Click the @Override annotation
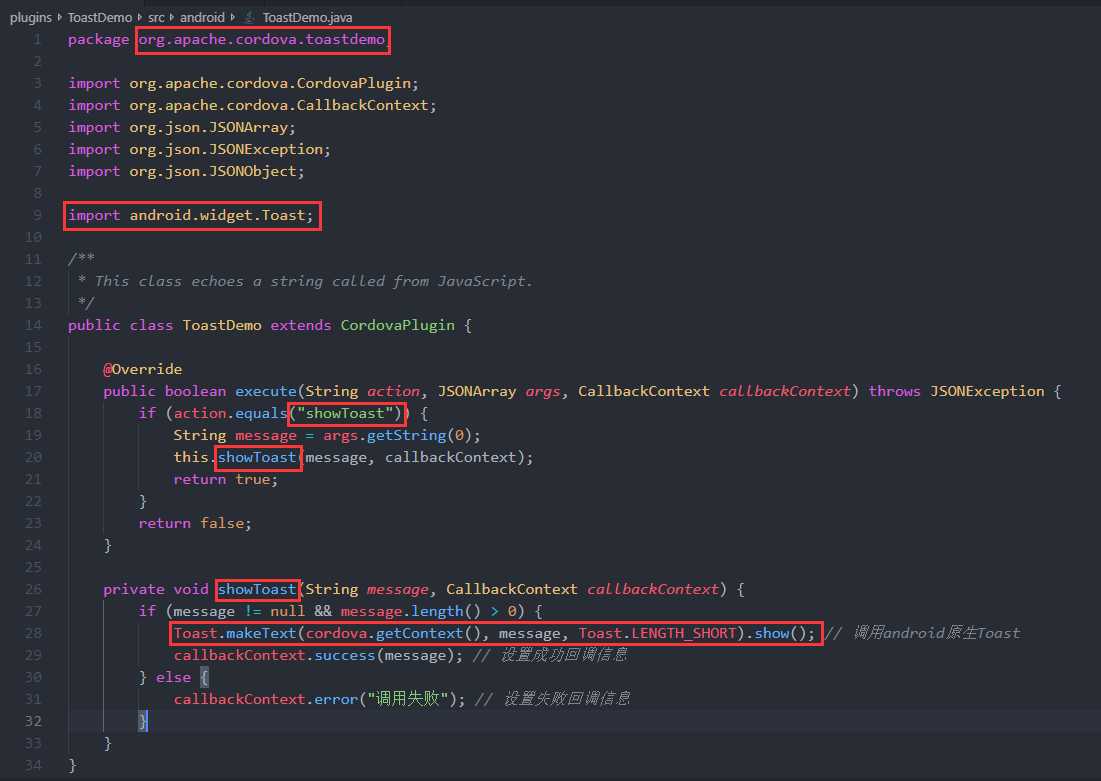The height and width of the screenshot is (781, 1101). point(143,369)
